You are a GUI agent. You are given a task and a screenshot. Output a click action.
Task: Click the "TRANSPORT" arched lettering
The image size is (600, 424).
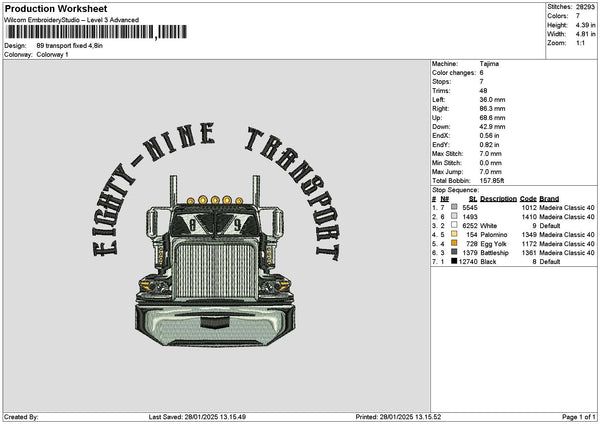tap(293, 193)
